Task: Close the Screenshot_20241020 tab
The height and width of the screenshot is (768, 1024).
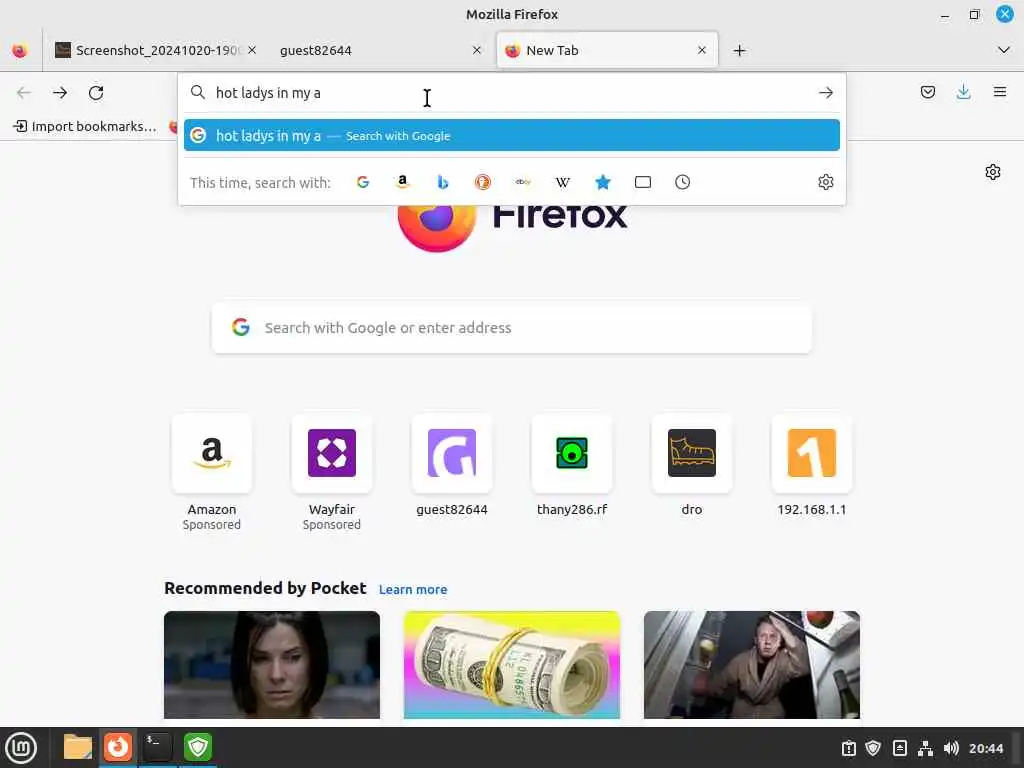Action: (x=252, y=50)
